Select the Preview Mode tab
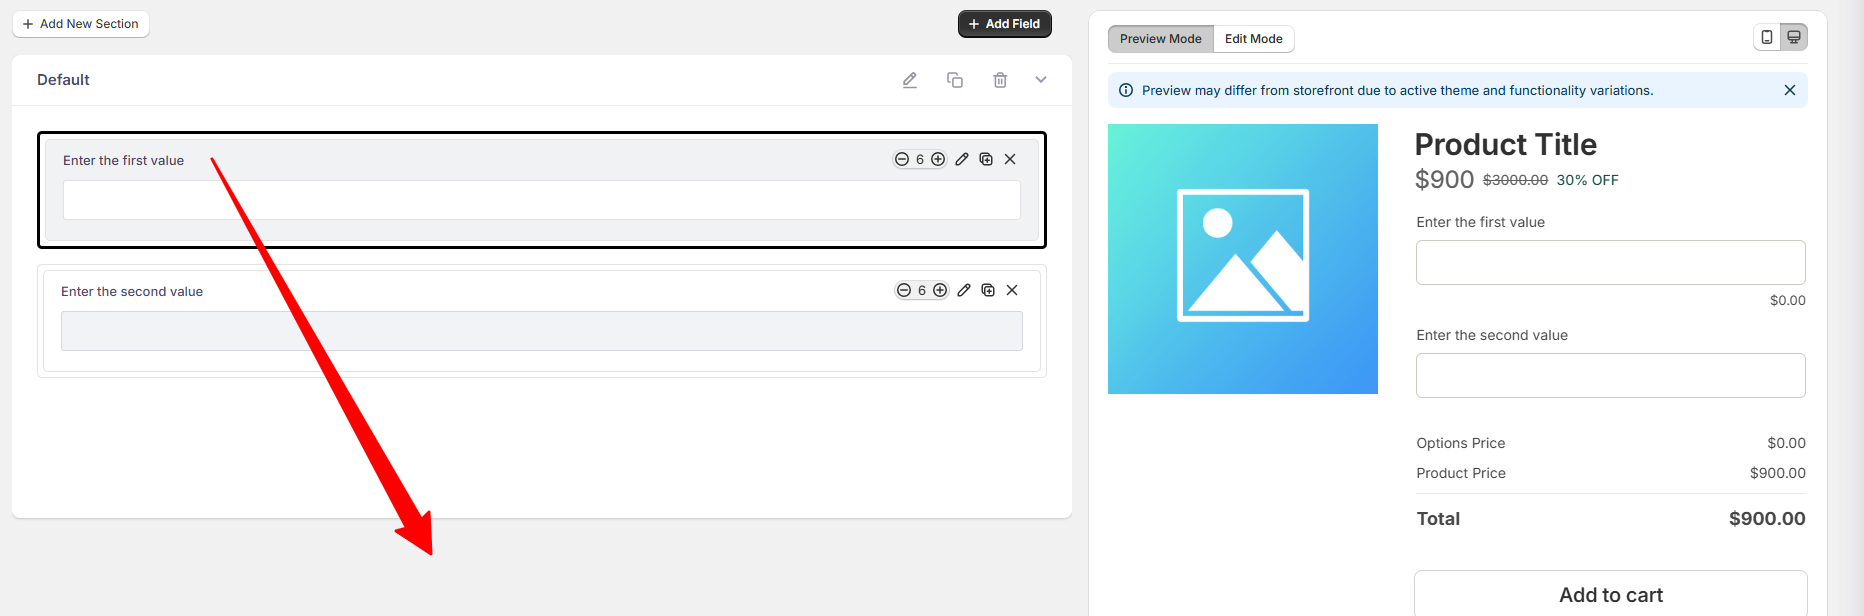1864x616 pixels. [x=1160, y=39]
